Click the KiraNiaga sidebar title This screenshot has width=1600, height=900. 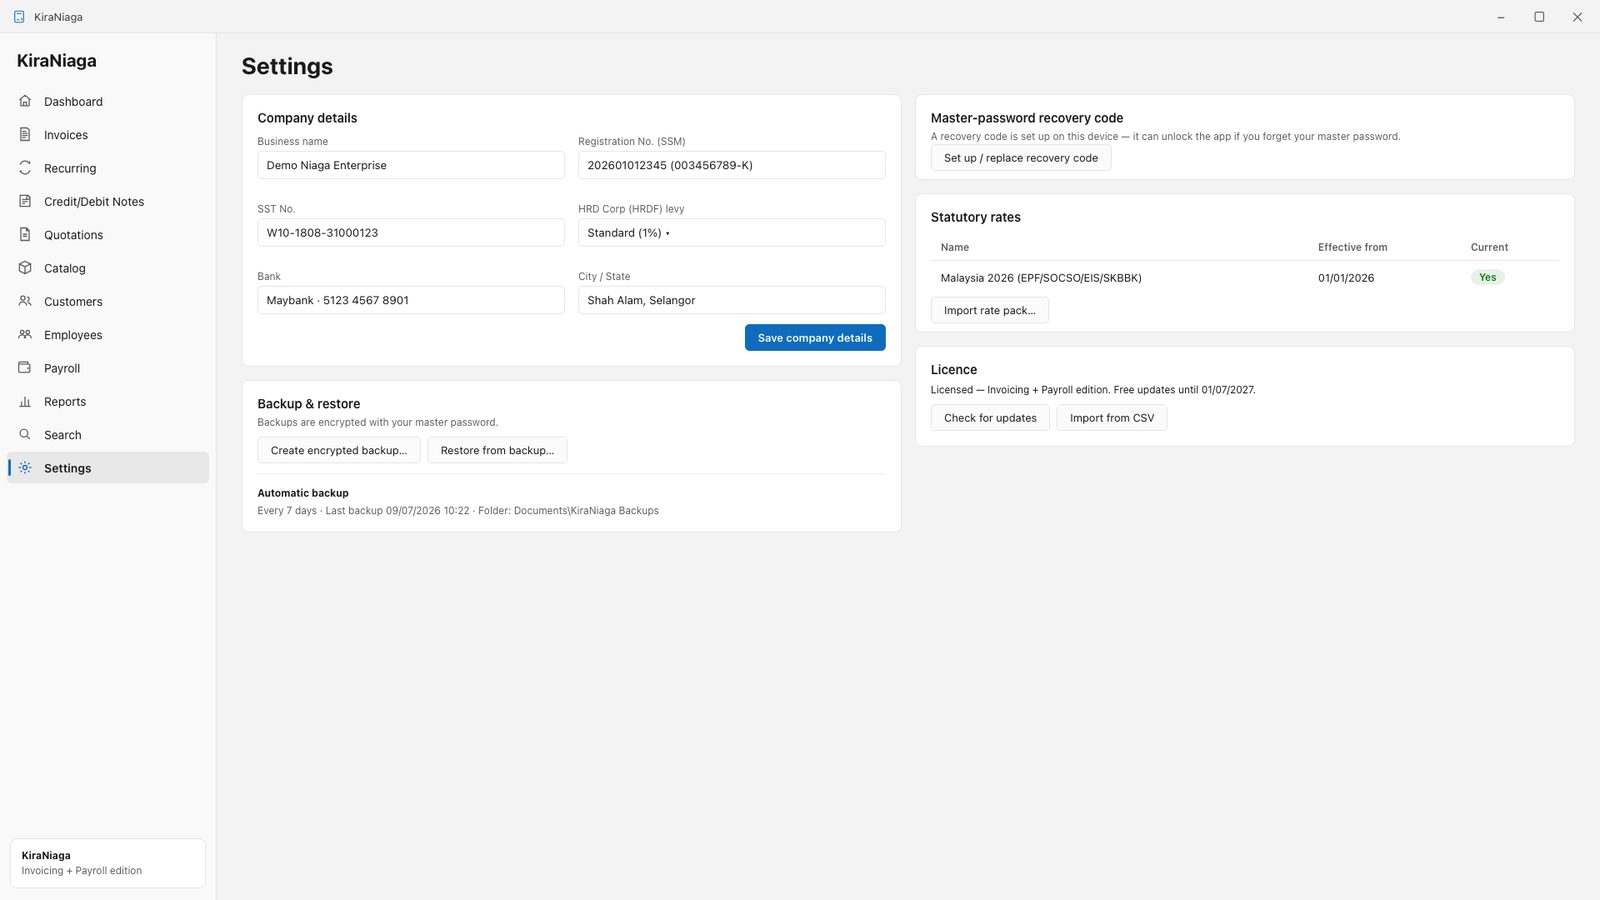click(57, 61)
